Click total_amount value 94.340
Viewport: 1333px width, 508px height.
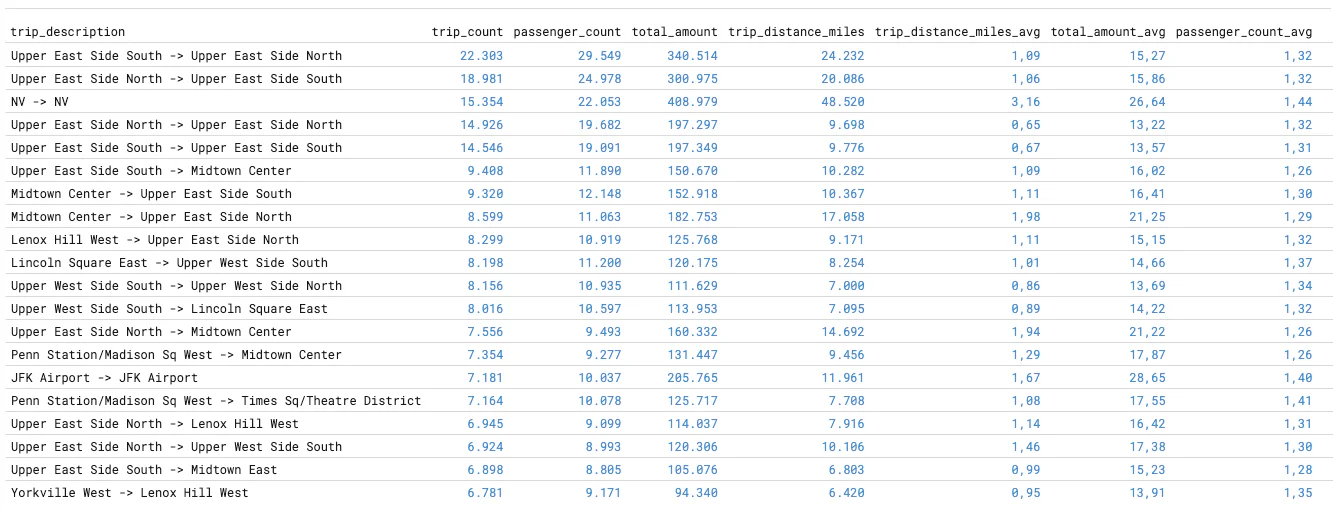[696, 493]
